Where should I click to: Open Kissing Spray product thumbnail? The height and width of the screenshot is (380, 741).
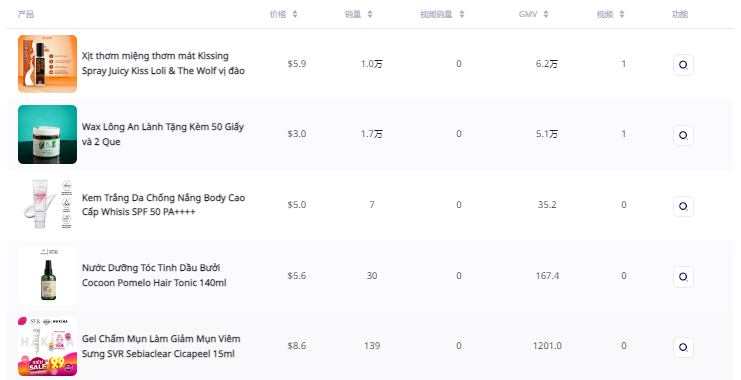click(47, 64)
